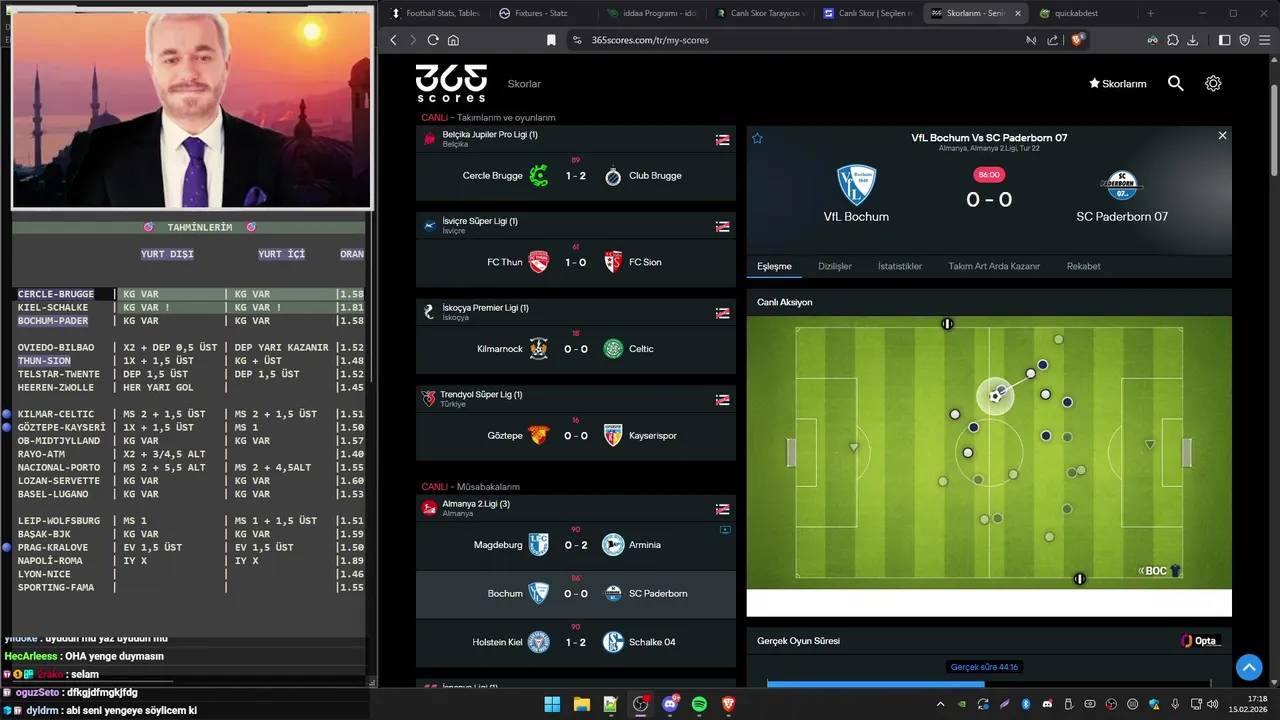Click the Cercle Brugge team crest
Viewport: 1280px width, 720px height.
539,176
